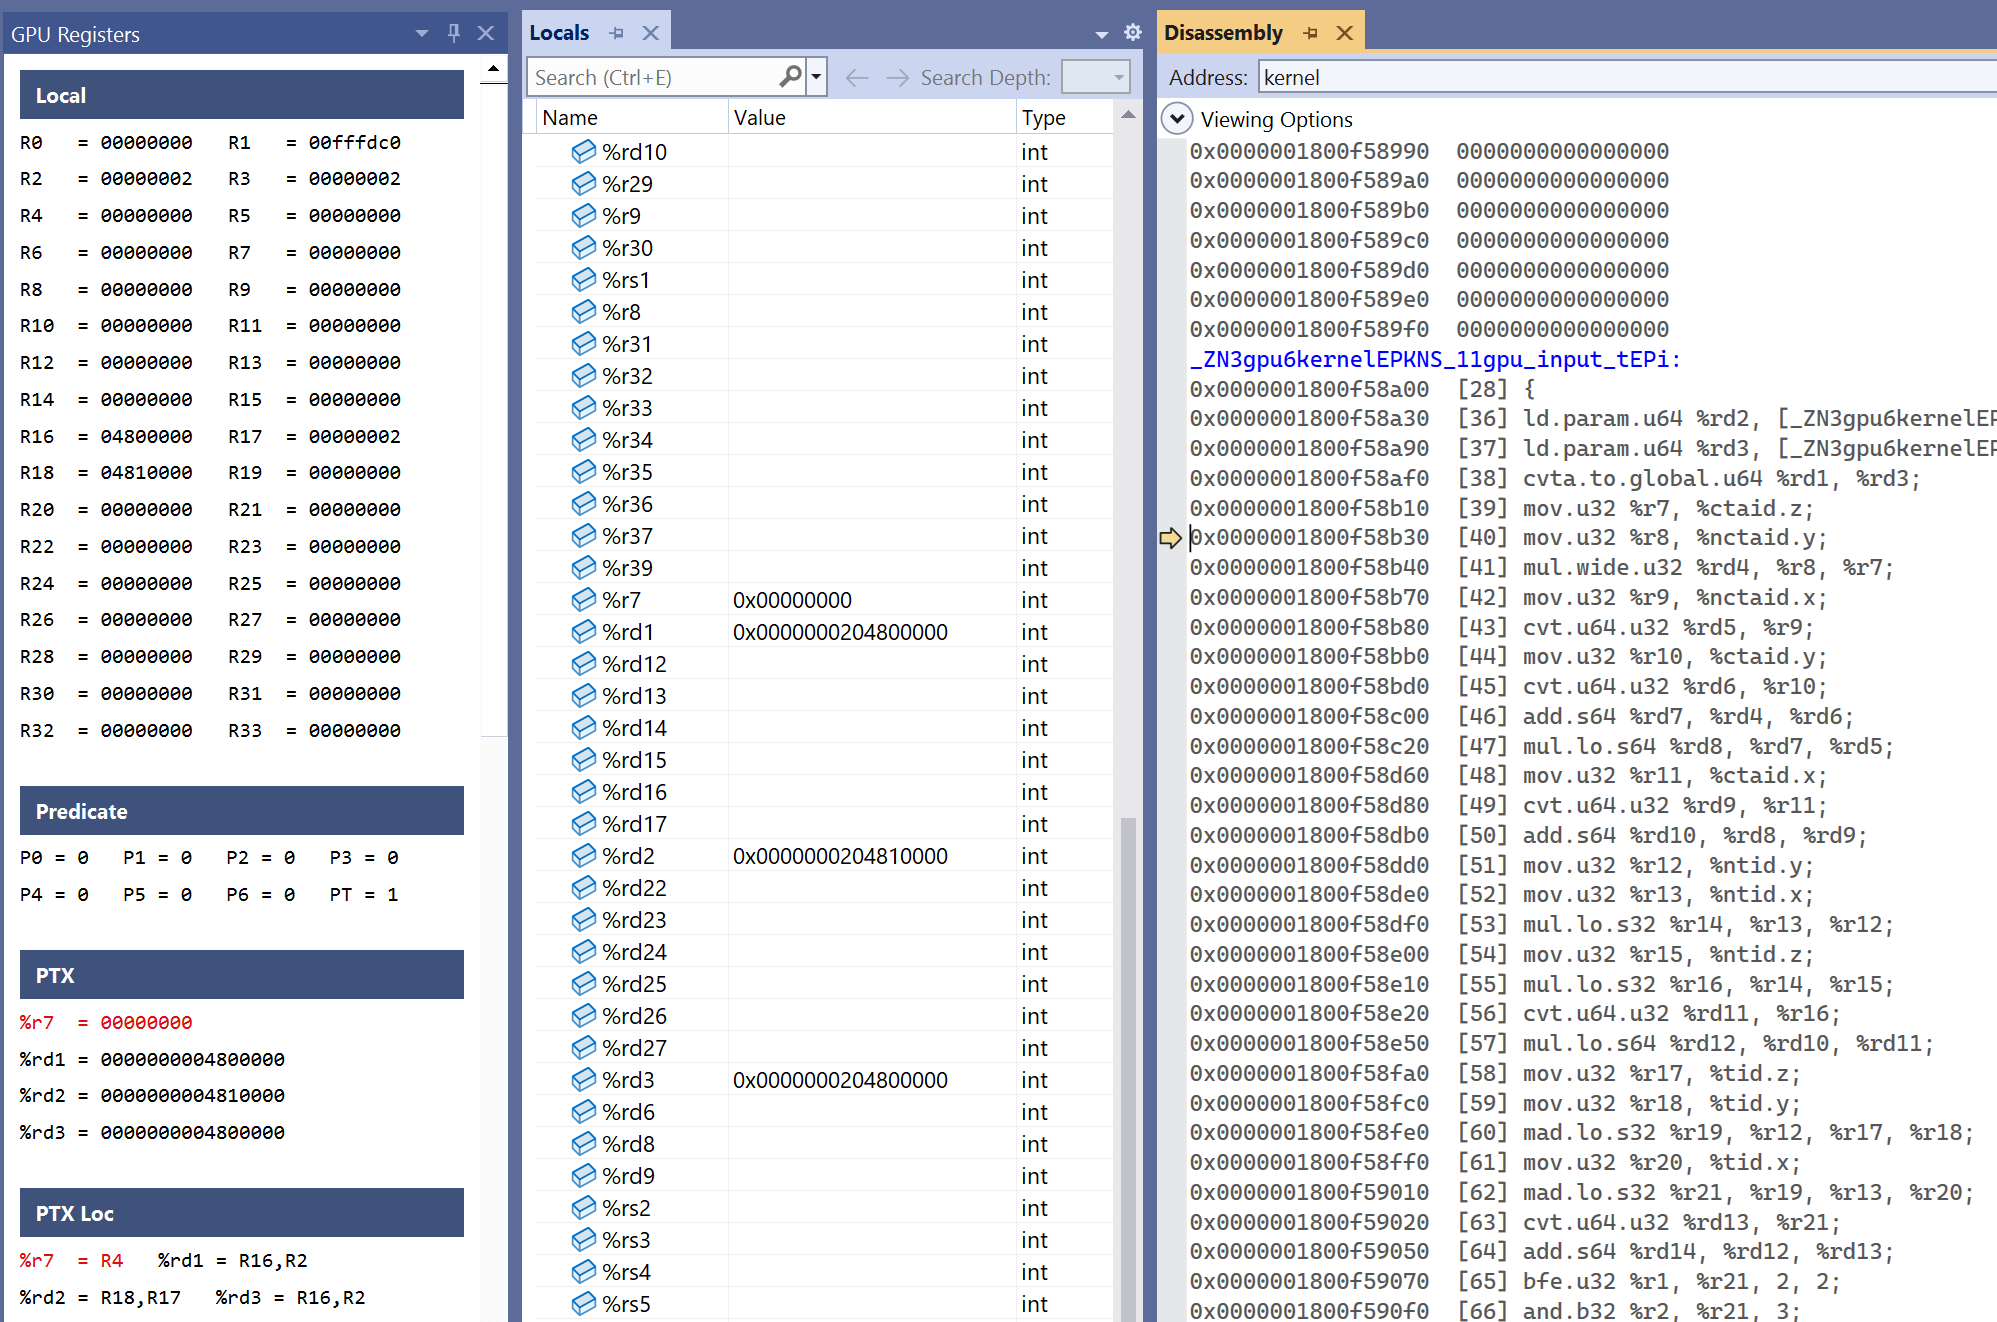1997x1322 pixels.
Task: Click value 0x0000000204810000 of %rd2
Action: 840,856
